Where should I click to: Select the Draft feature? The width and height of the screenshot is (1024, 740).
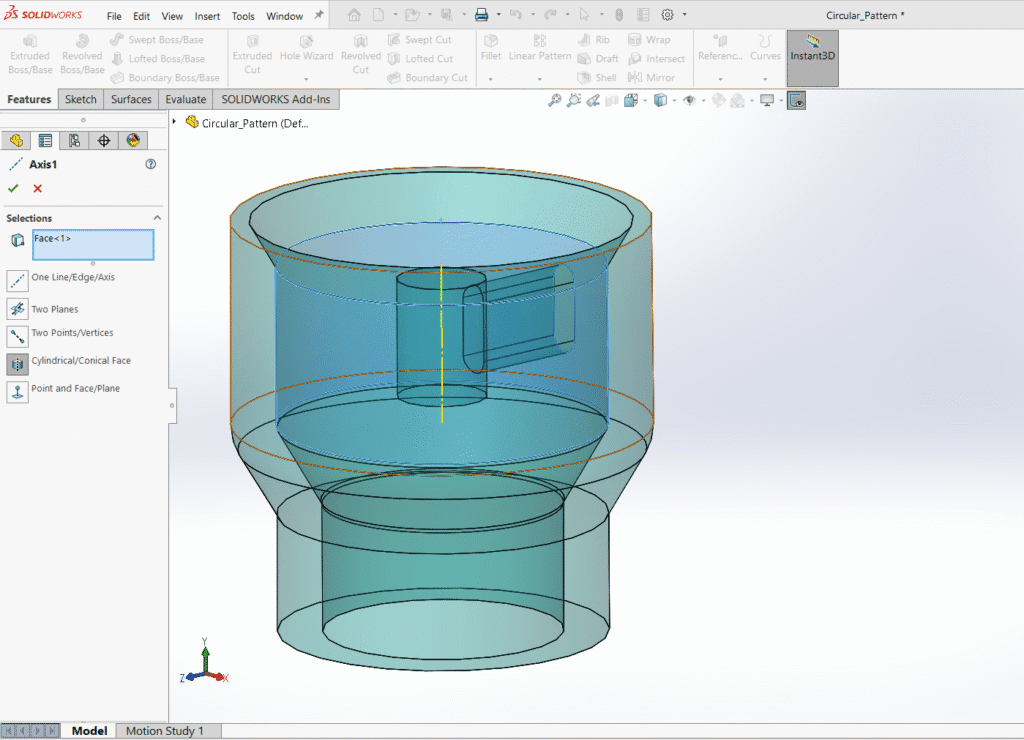pyautogui.click(x=598, y=59)
